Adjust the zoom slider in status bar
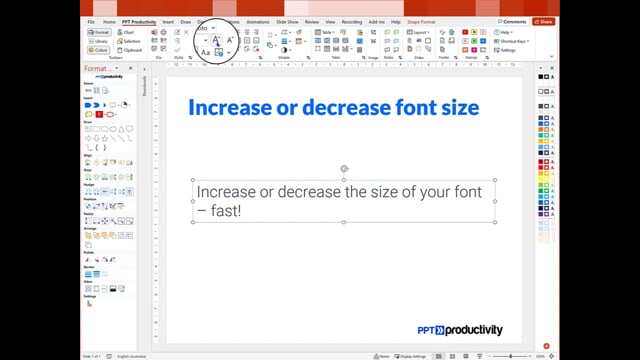The image size is (640, 360). click(510, 356)
